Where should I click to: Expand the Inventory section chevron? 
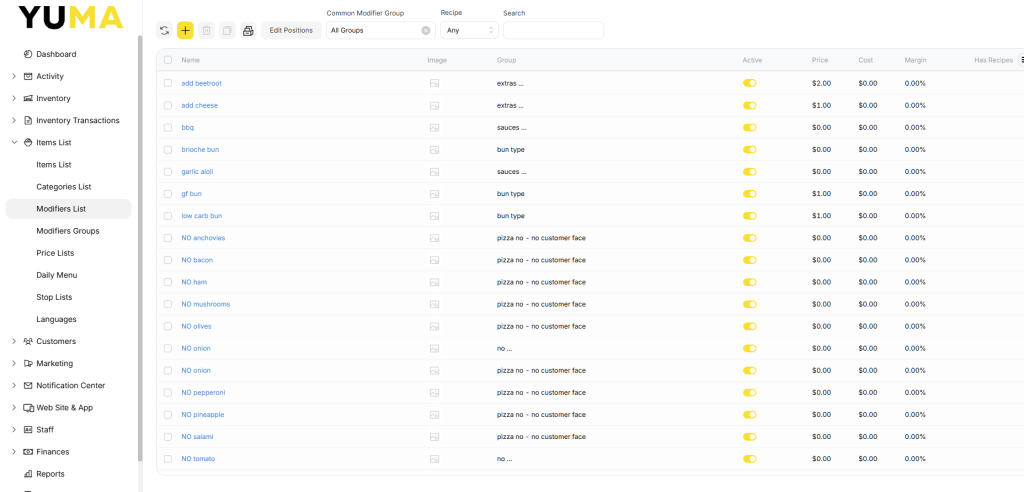click(x=14, y=98)
